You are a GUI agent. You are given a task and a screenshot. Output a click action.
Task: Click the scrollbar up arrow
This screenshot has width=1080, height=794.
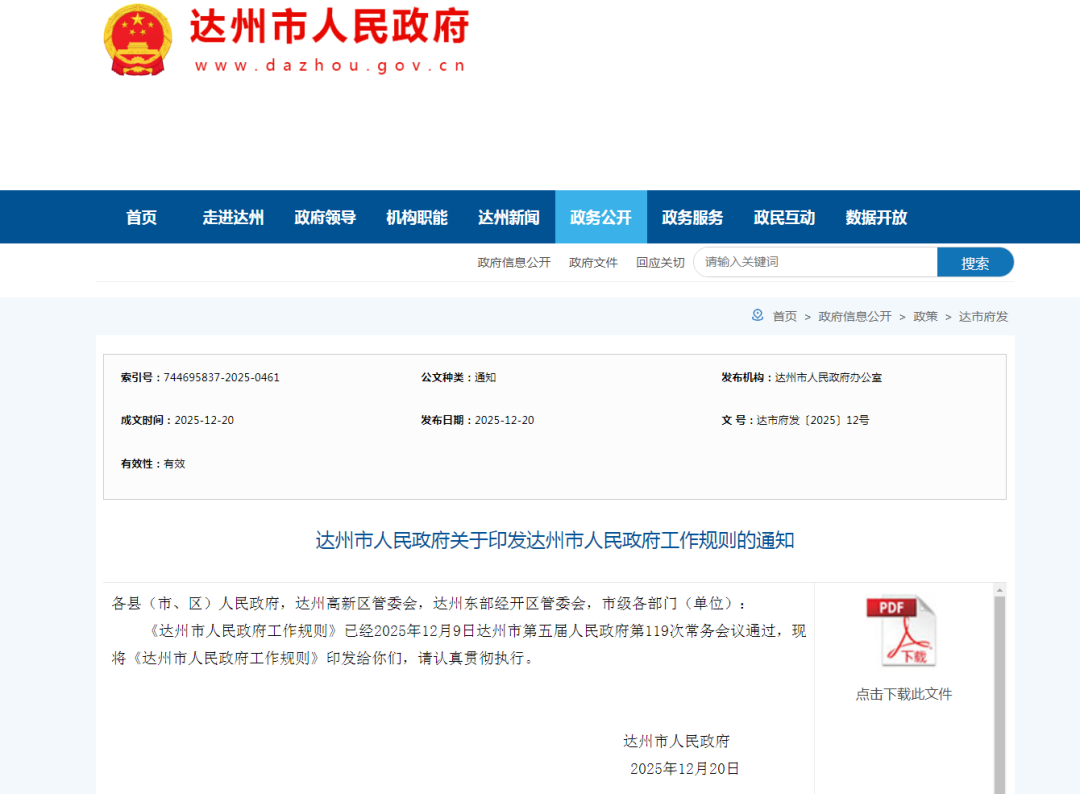[1000, 592]
